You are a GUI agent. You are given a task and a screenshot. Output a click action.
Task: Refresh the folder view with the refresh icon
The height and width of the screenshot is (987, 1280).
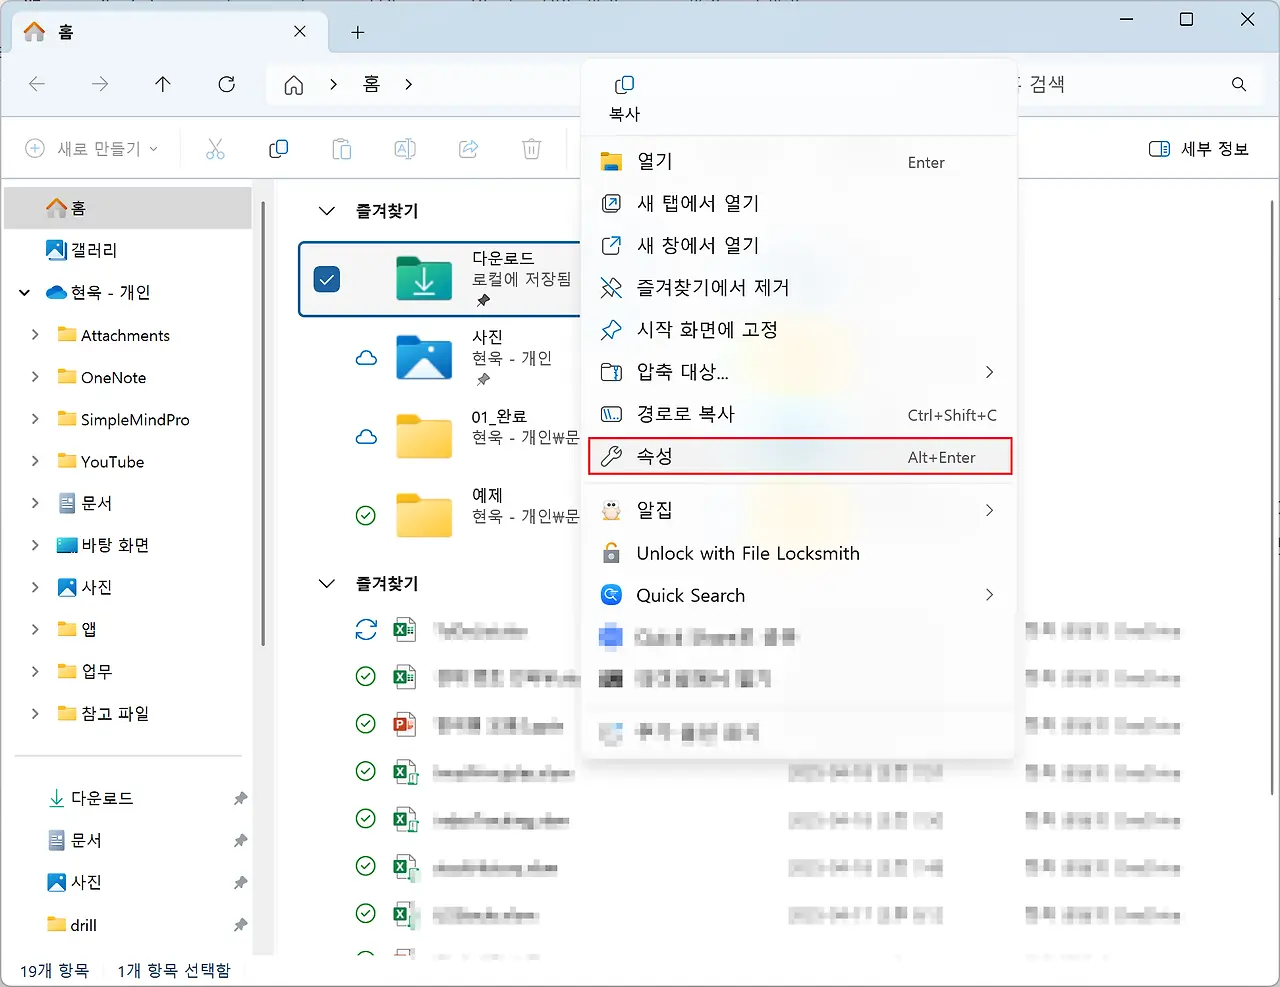coord(226,84)
